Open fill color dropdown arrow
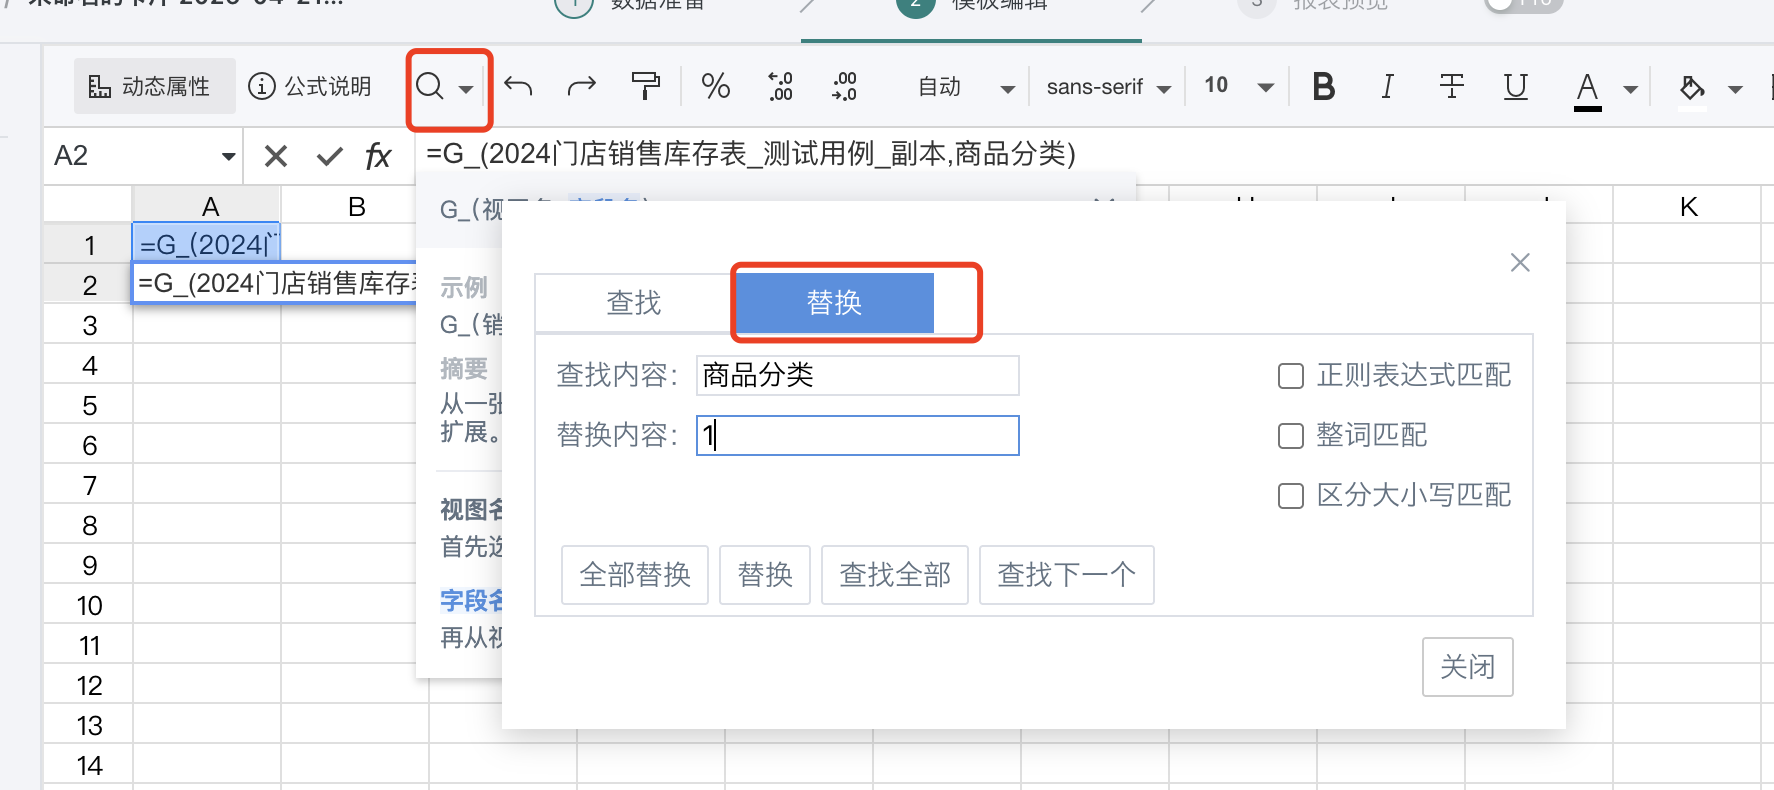 coord(1735,89)
